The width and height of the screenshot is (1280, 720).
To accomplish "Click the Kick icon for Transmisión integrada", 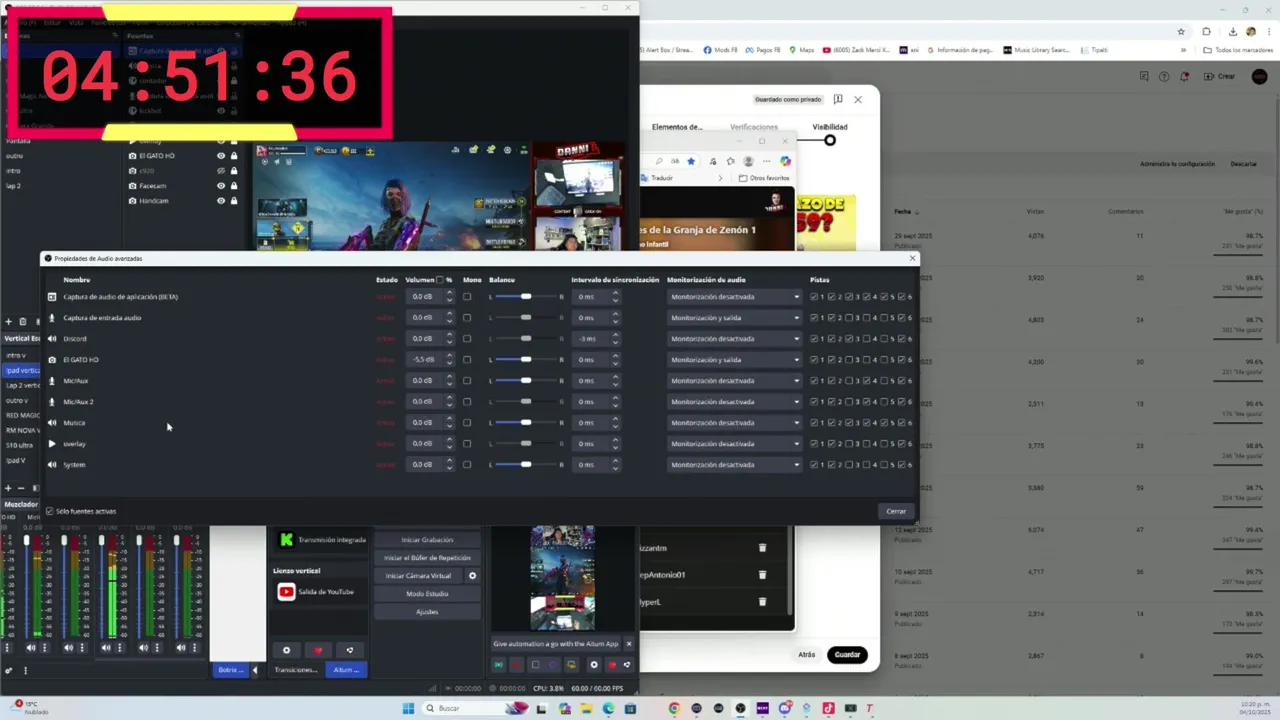I will (286, 540).
